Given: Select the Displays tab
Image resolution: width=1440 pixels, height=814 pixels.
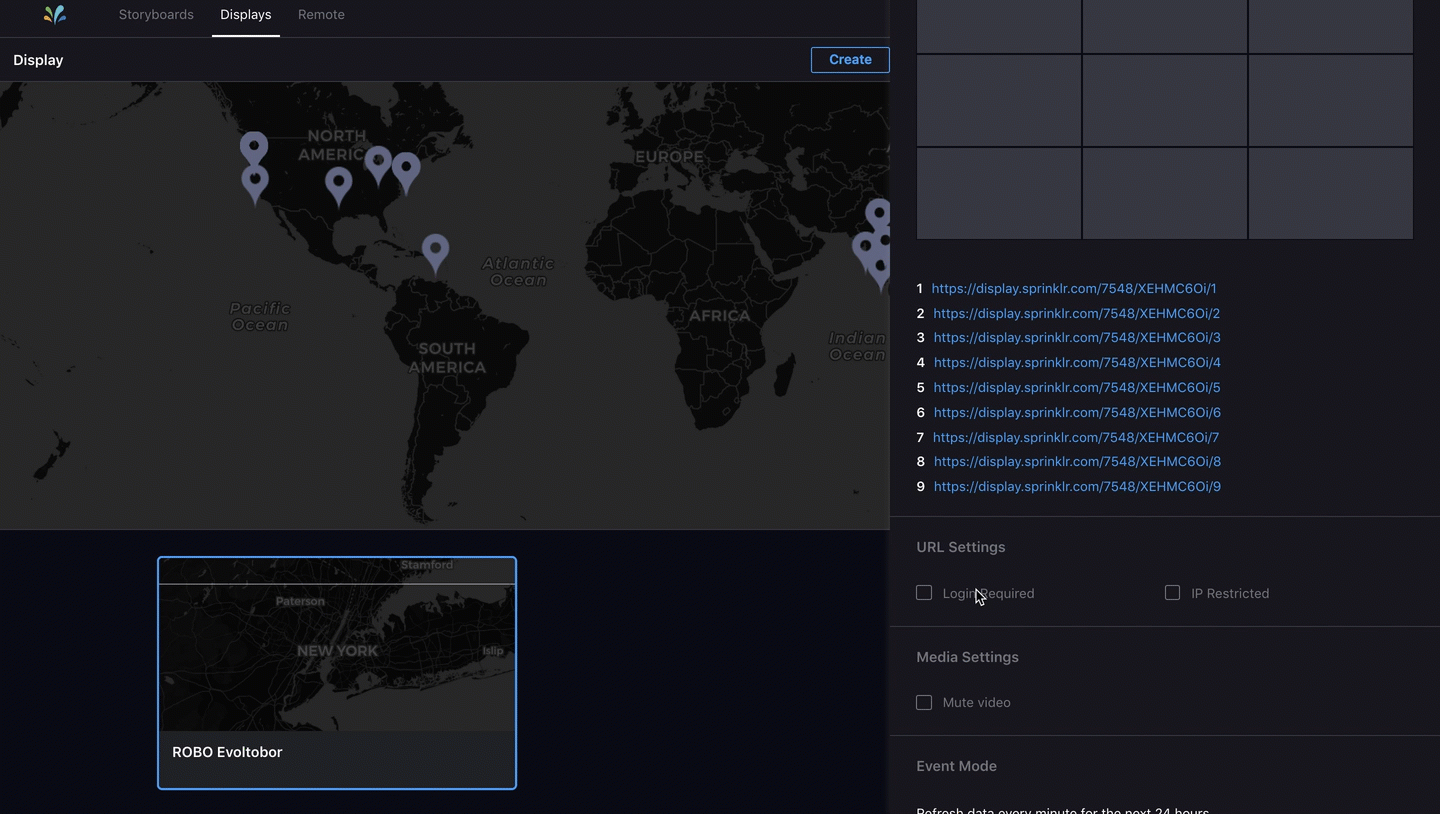Looking at the screenshot, I should click(x=246, y=15).
